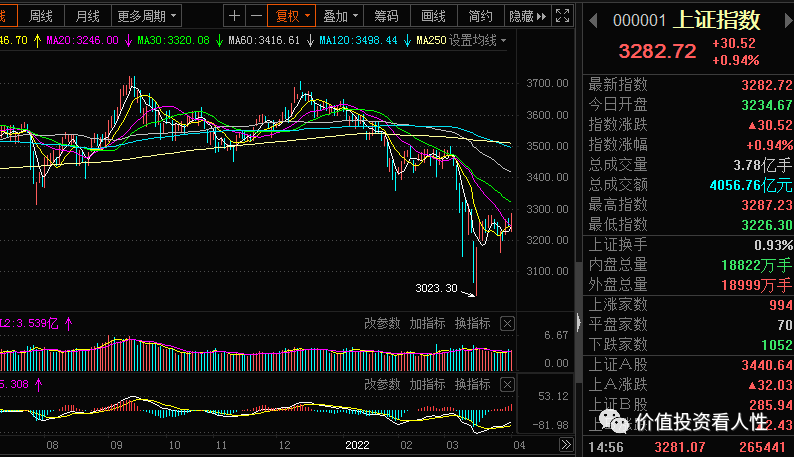Click stock code 000001
Viewport: 794px width, 457px height.
pyautogui.click(x=639, y=21)
